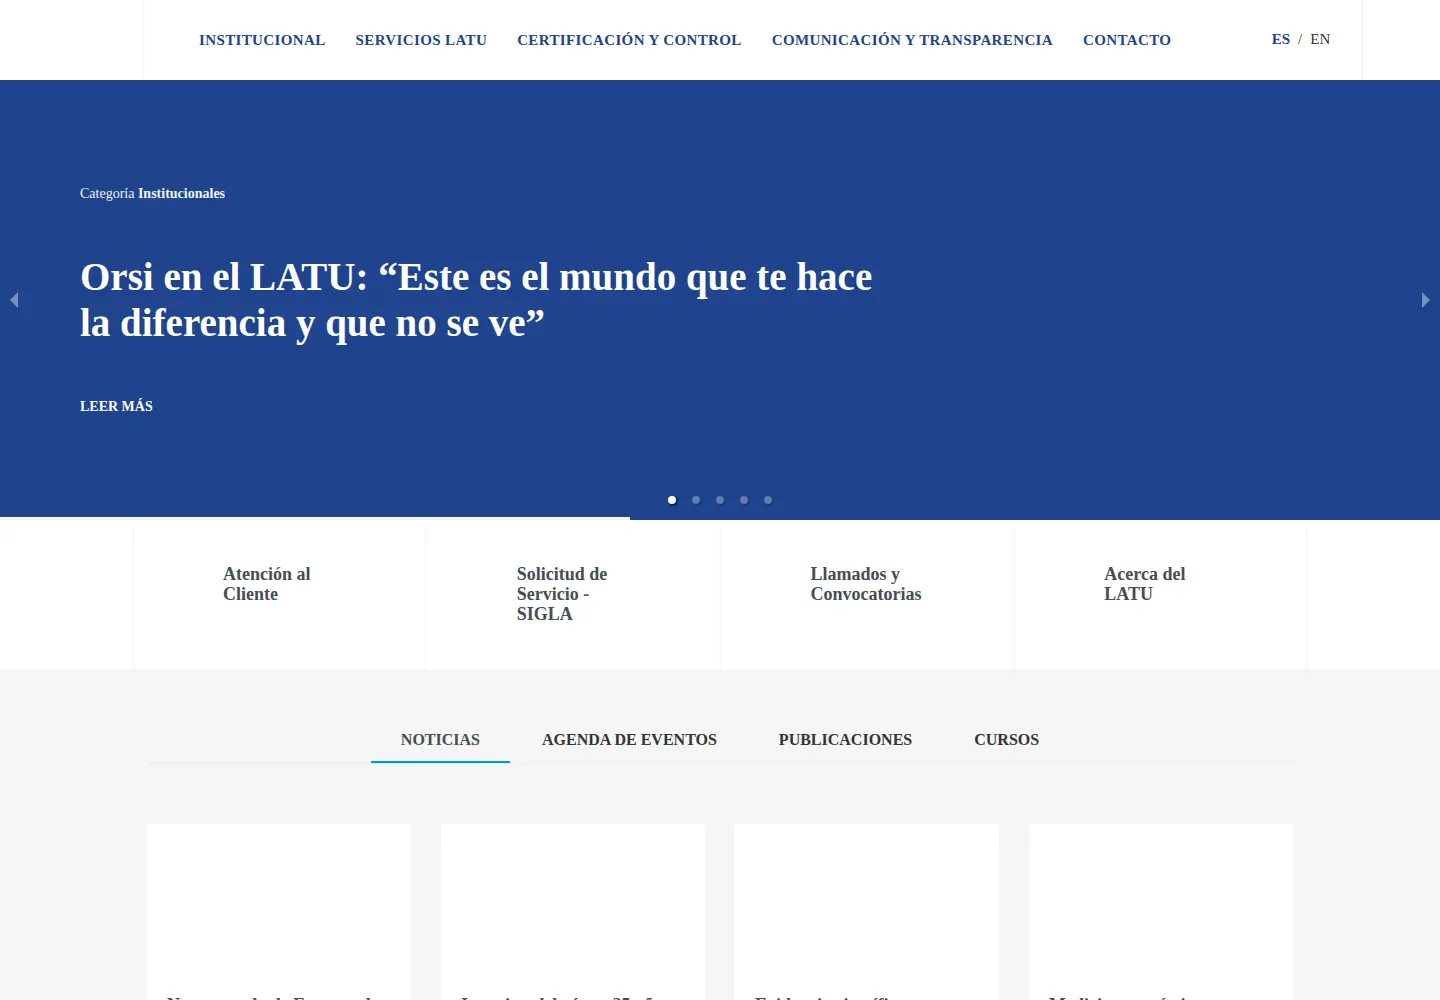This screenshot has width=1440, height=1000.
Task: Advance carousel with right arrow
Action: click(1425, 300)
